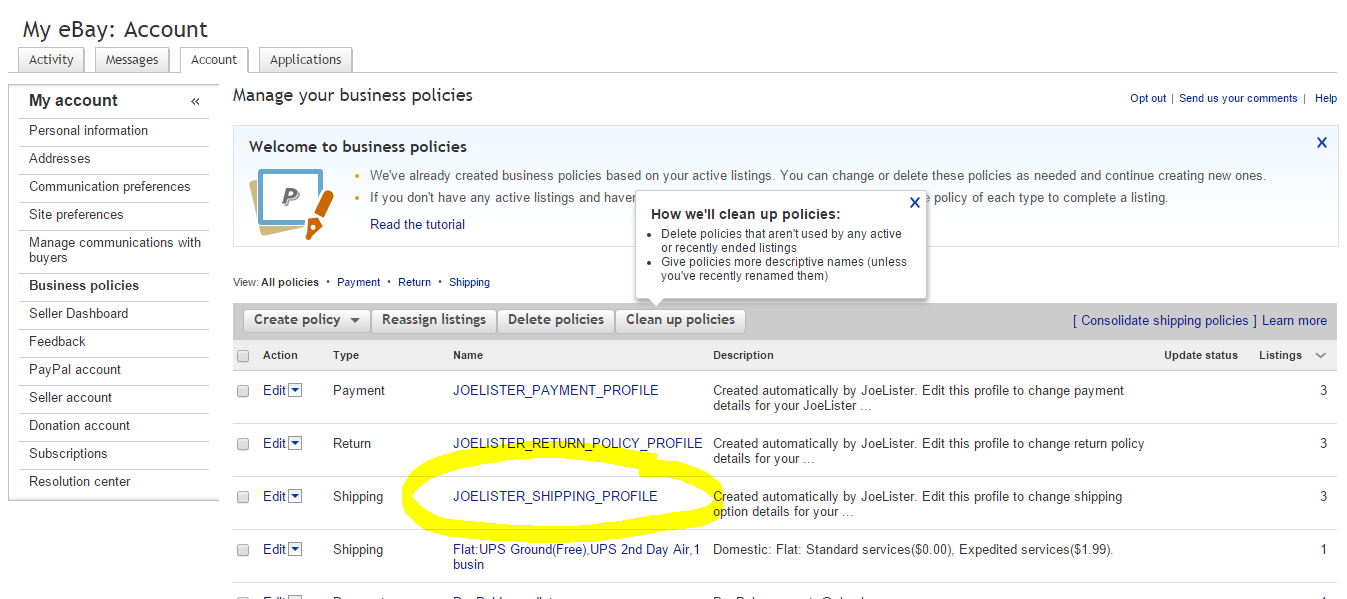
Task: Filter view by Payment policies
Action: 359,282
